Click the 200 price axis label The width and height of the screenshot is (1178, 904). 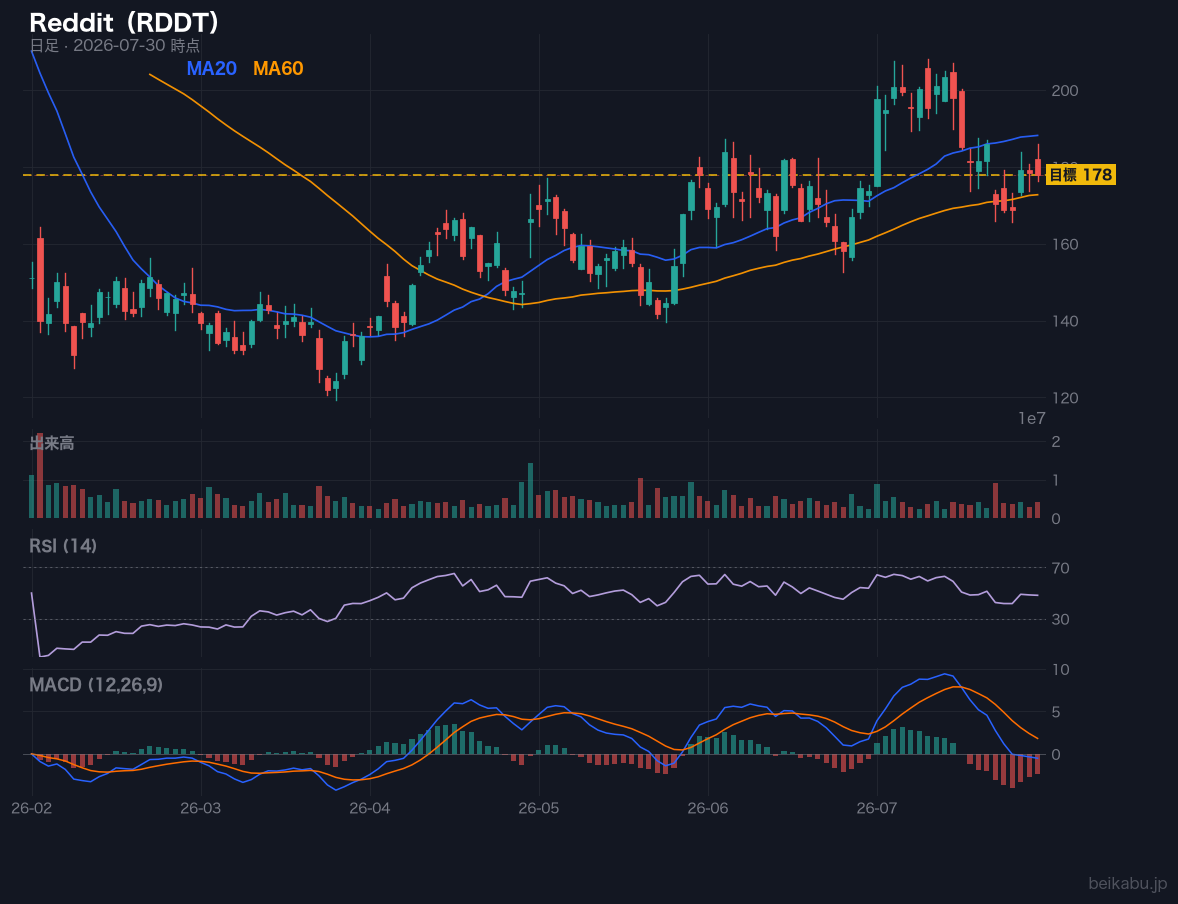(1065, 91)
